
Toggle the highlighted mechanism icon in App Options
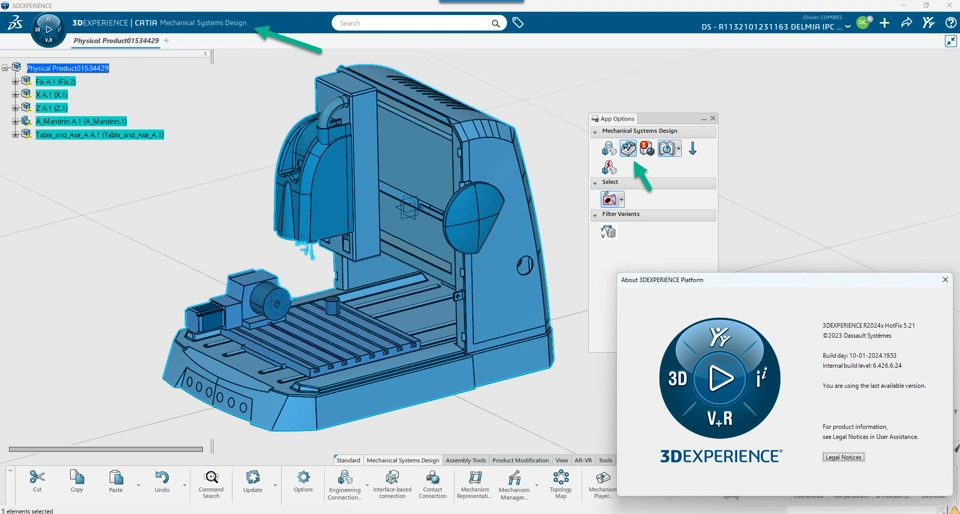coord(628,148)
